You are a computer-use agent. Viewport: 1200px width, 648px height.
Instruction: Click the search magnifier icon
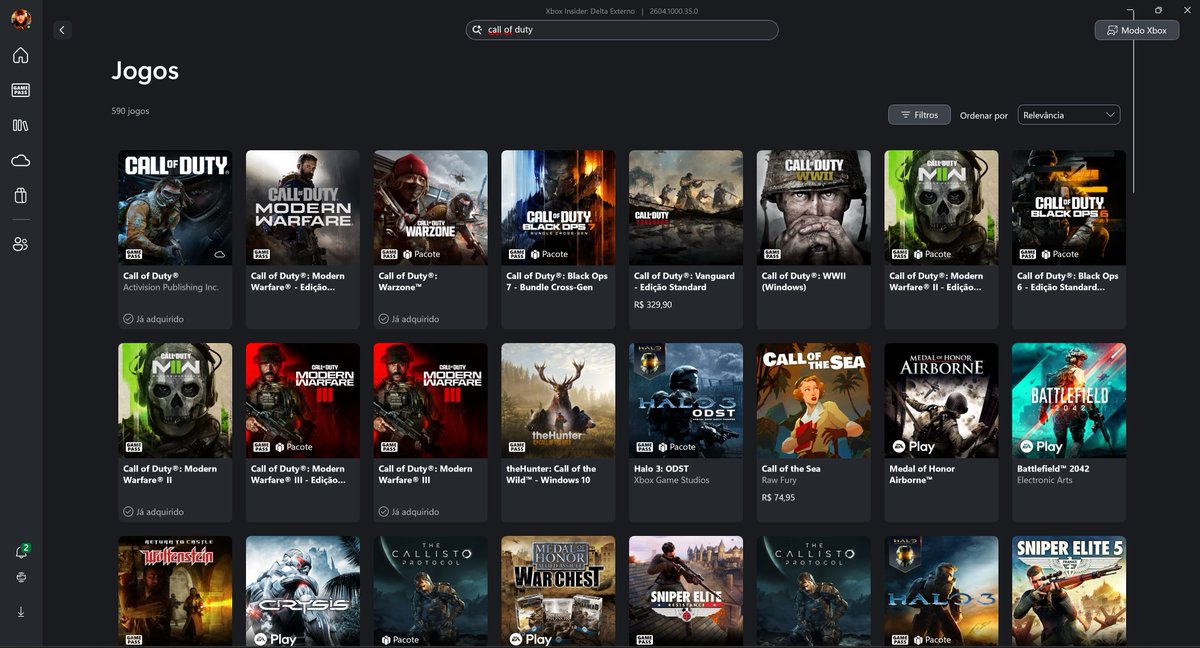(477, 30)
